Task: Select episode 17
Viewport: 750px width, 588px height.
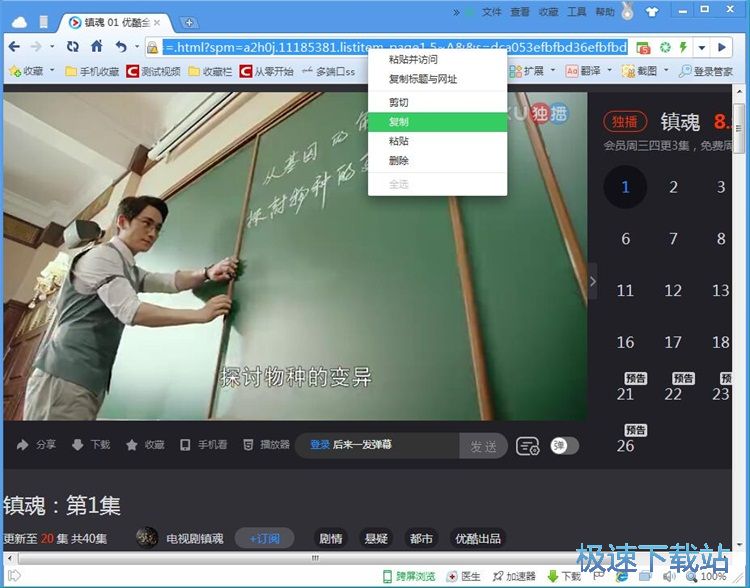Action: point(673,342)
